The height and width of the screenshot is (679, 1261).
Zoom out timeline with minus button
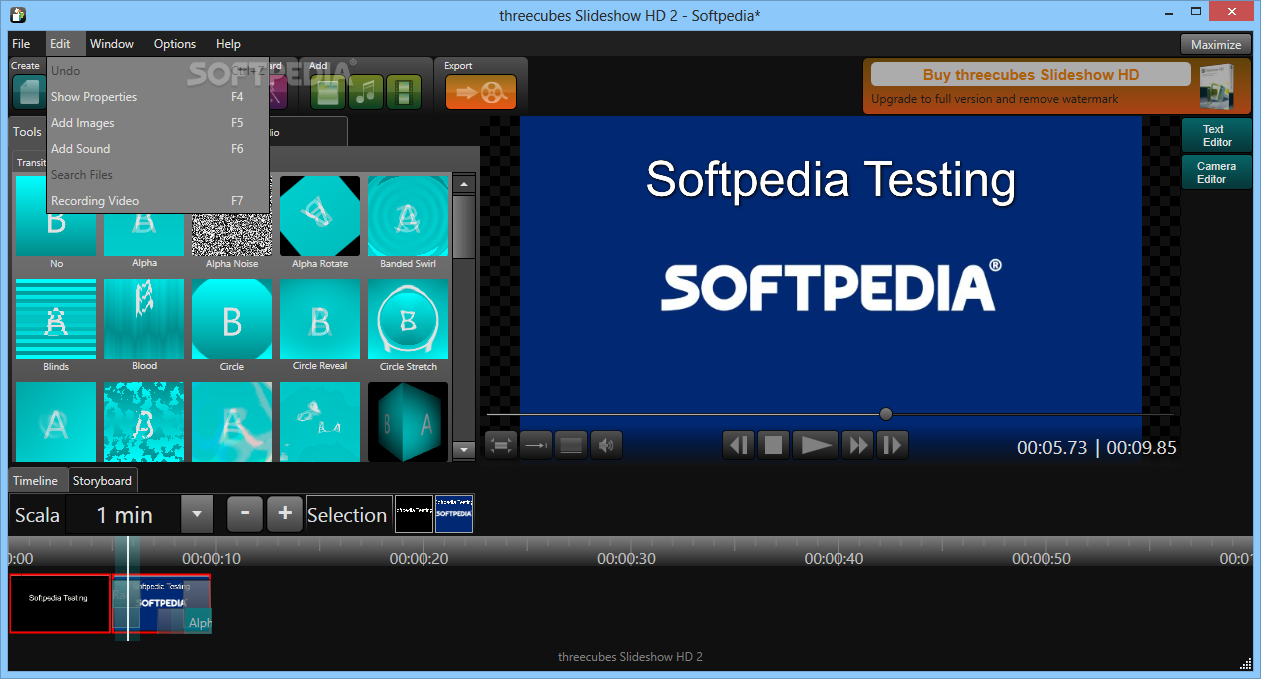click(x=245, y=514)
